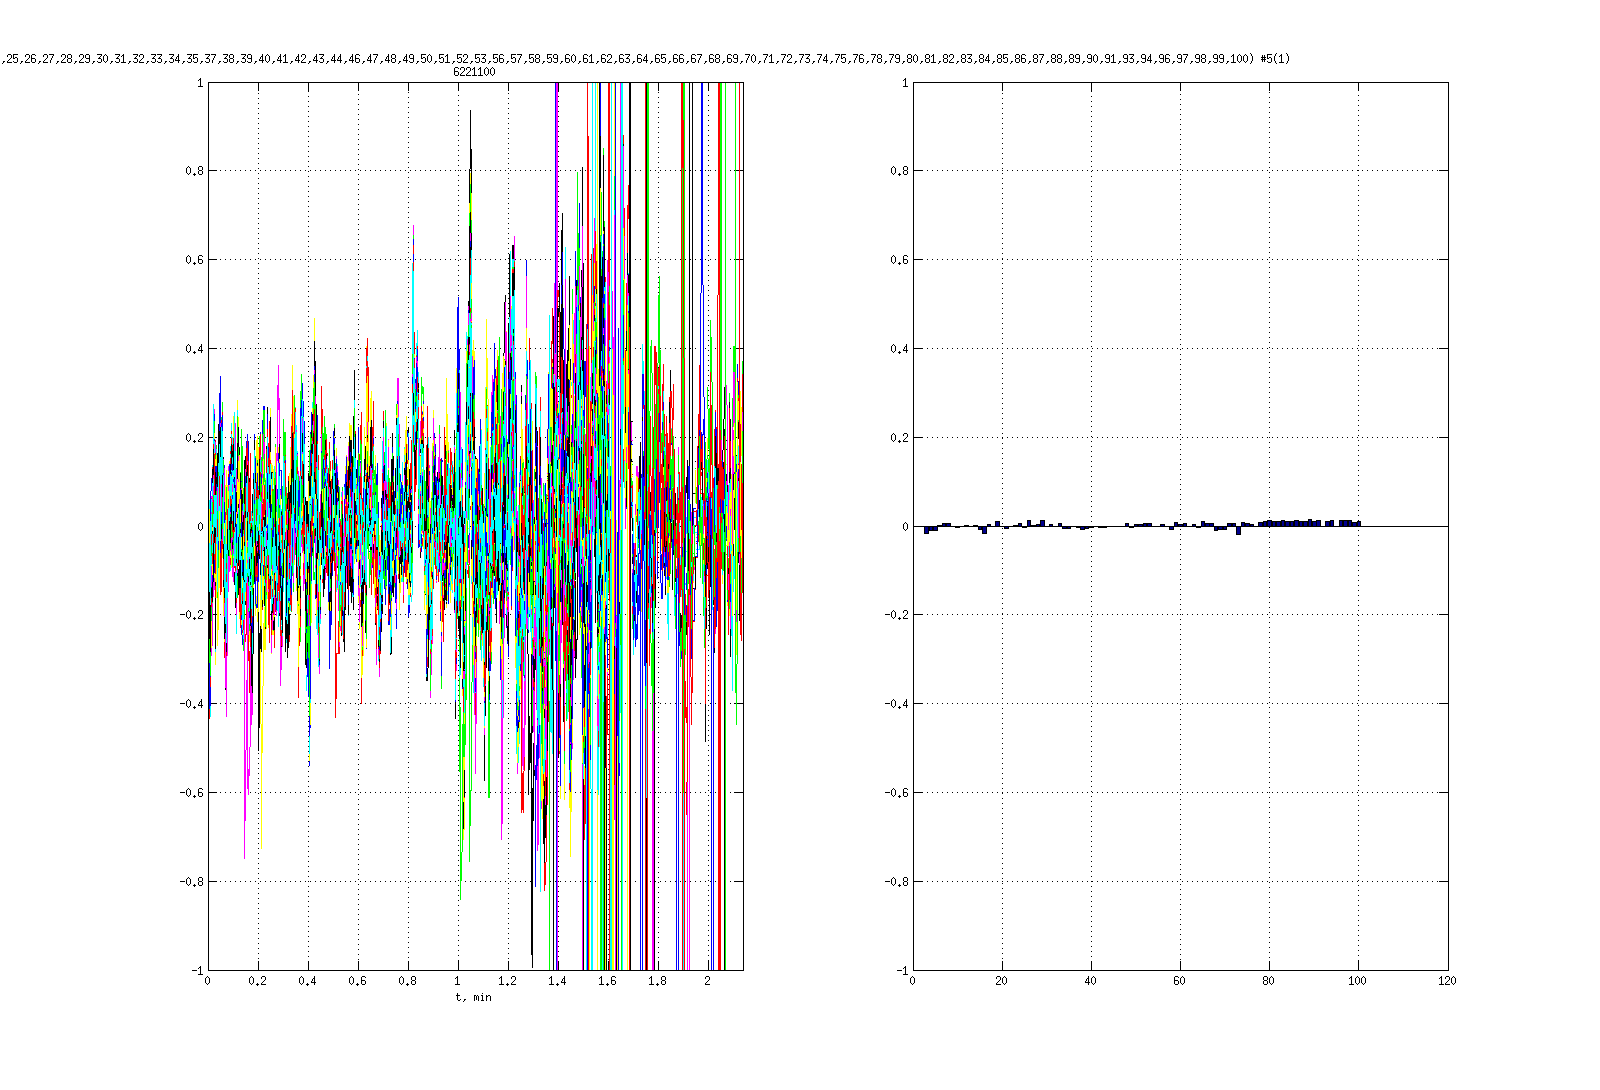Click the 't, min' x-axis label
This screenshot has width=1600, height=1090.
coord(474,997)
